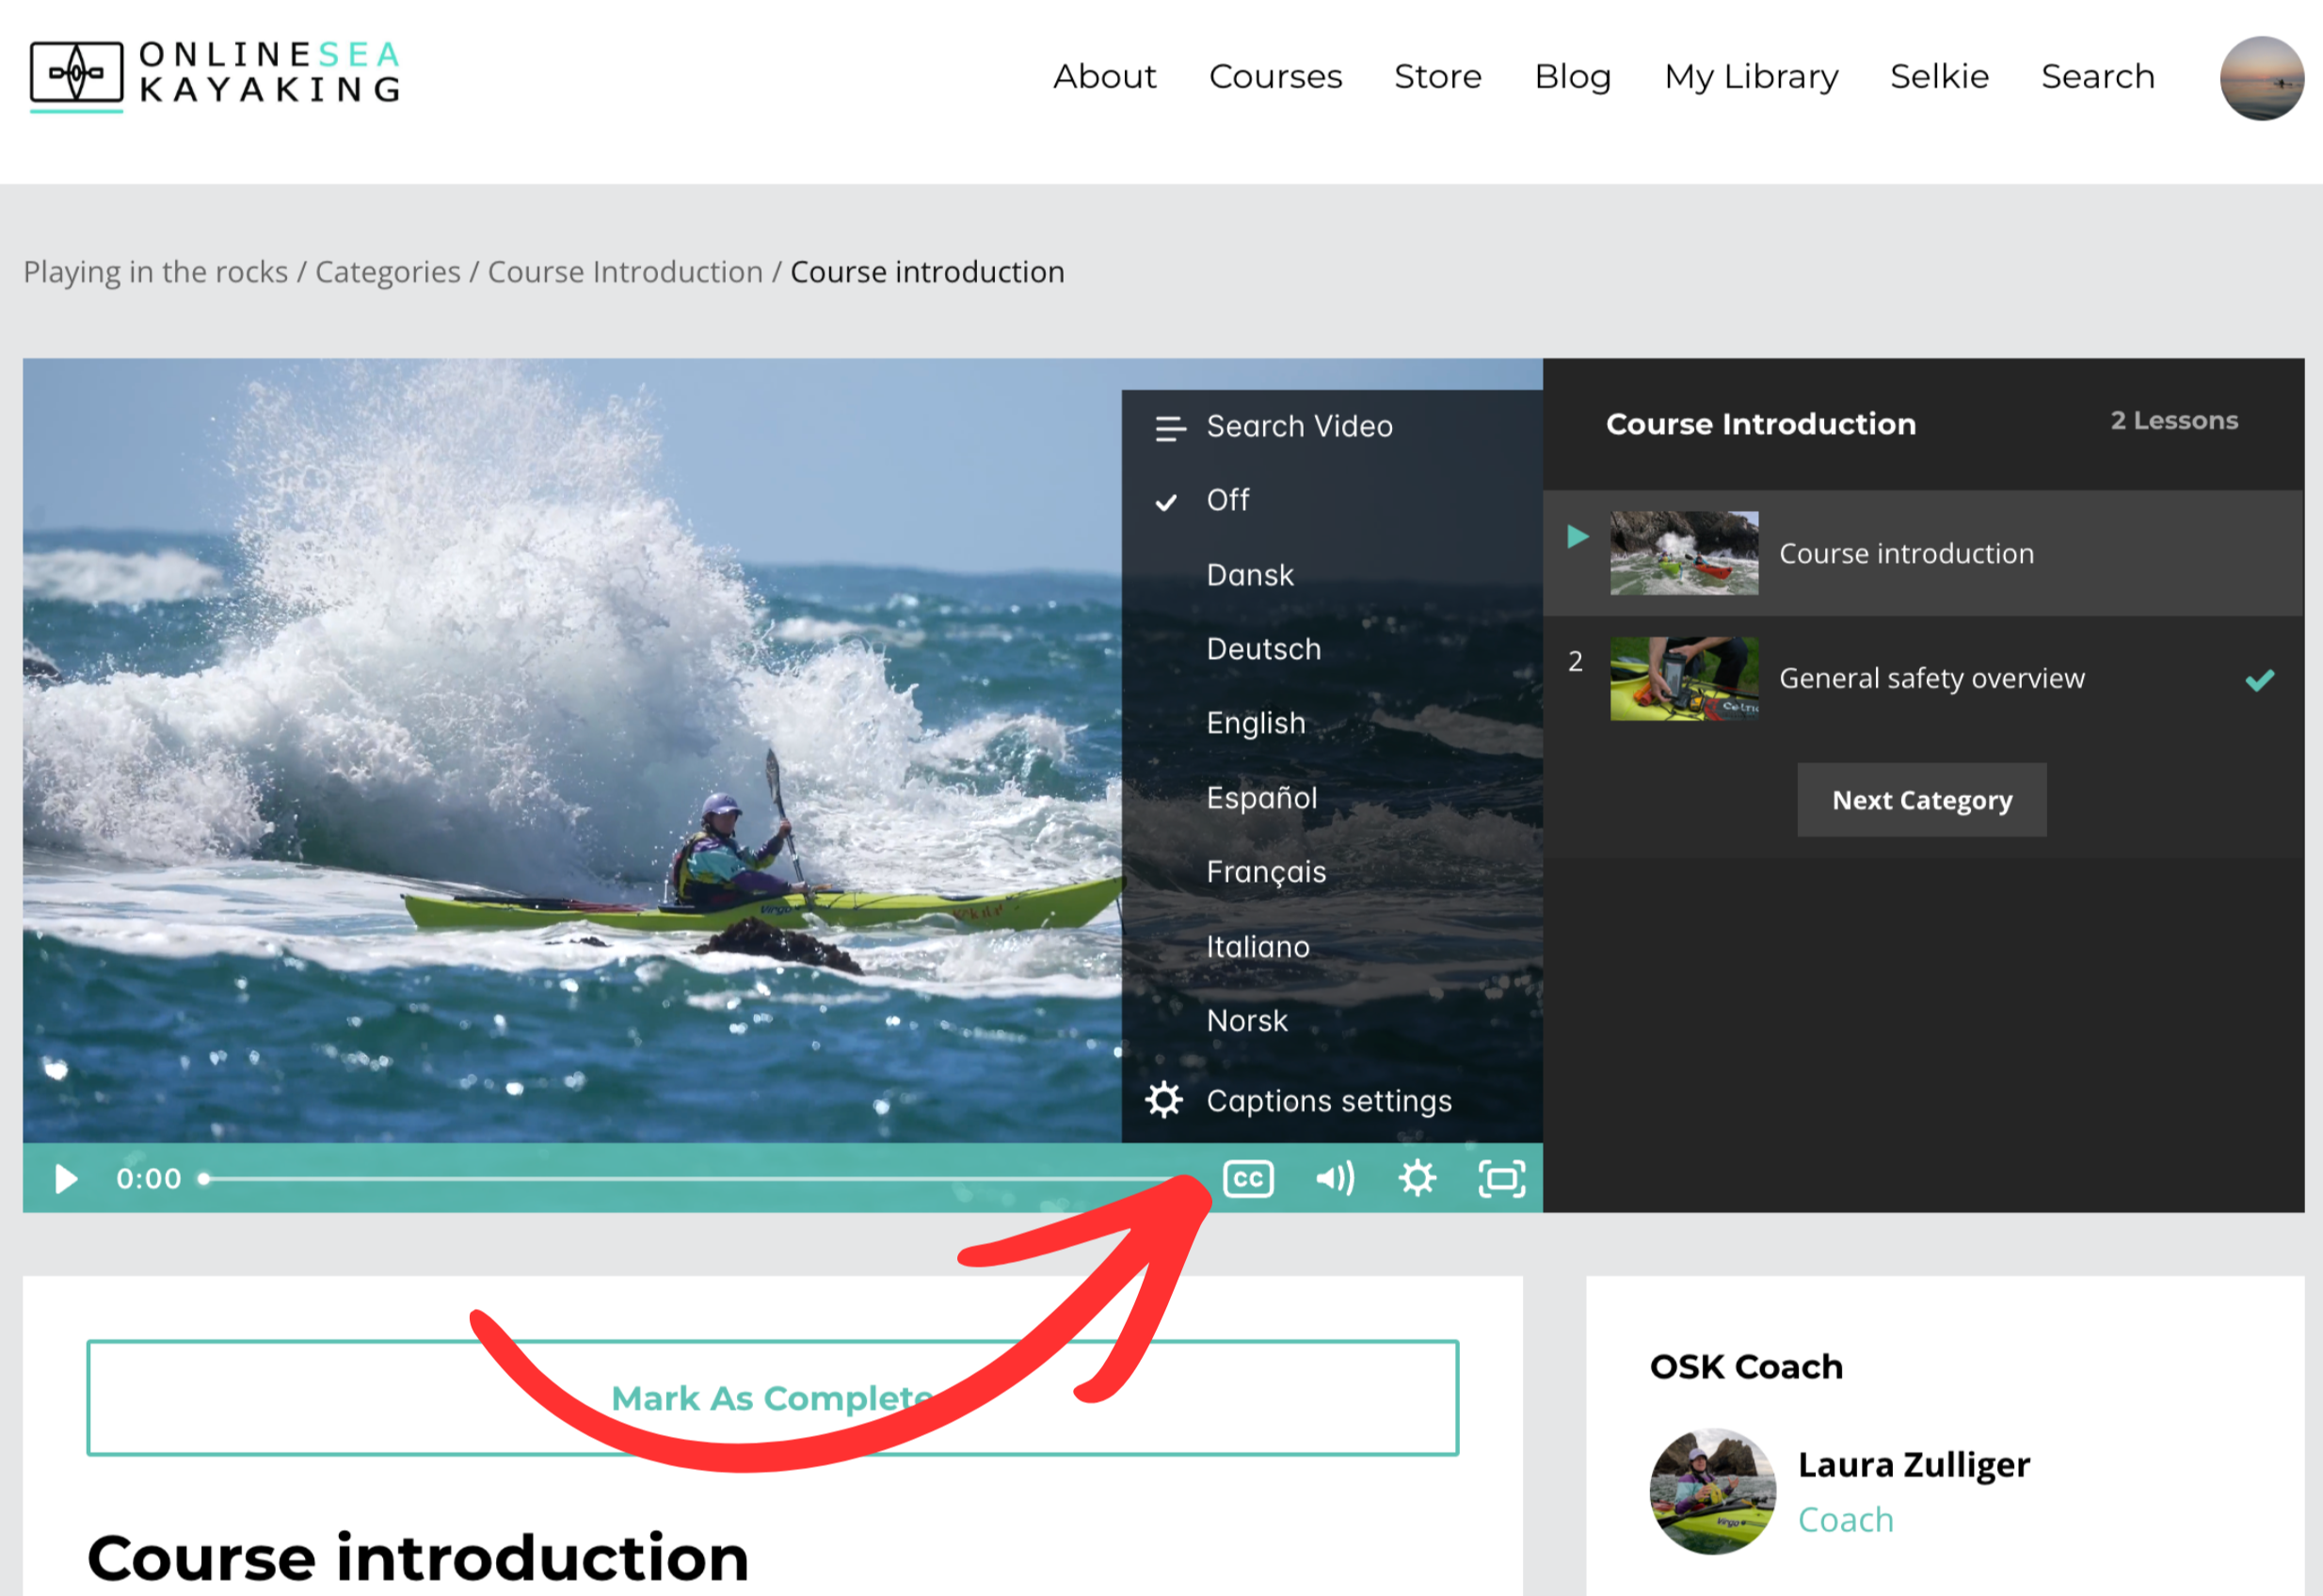Open video settings gear in control bar
The height and width of the screenshot is (1596, 2323).
1417,1178
